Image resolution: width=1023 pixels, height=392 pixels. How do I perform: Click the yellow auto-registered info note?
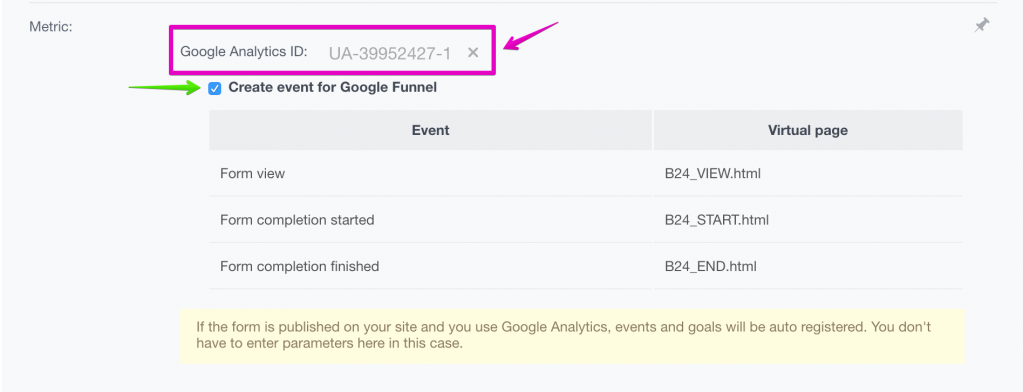572,336
